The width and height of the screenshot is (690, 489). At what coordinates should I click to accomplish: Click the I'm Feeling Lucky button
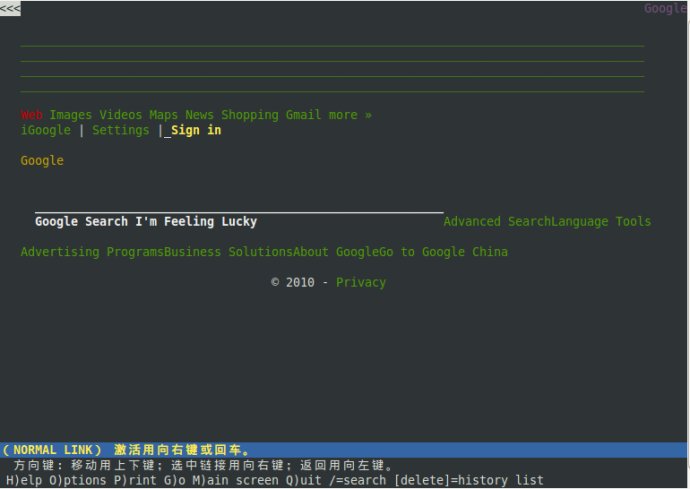[196, 221]
